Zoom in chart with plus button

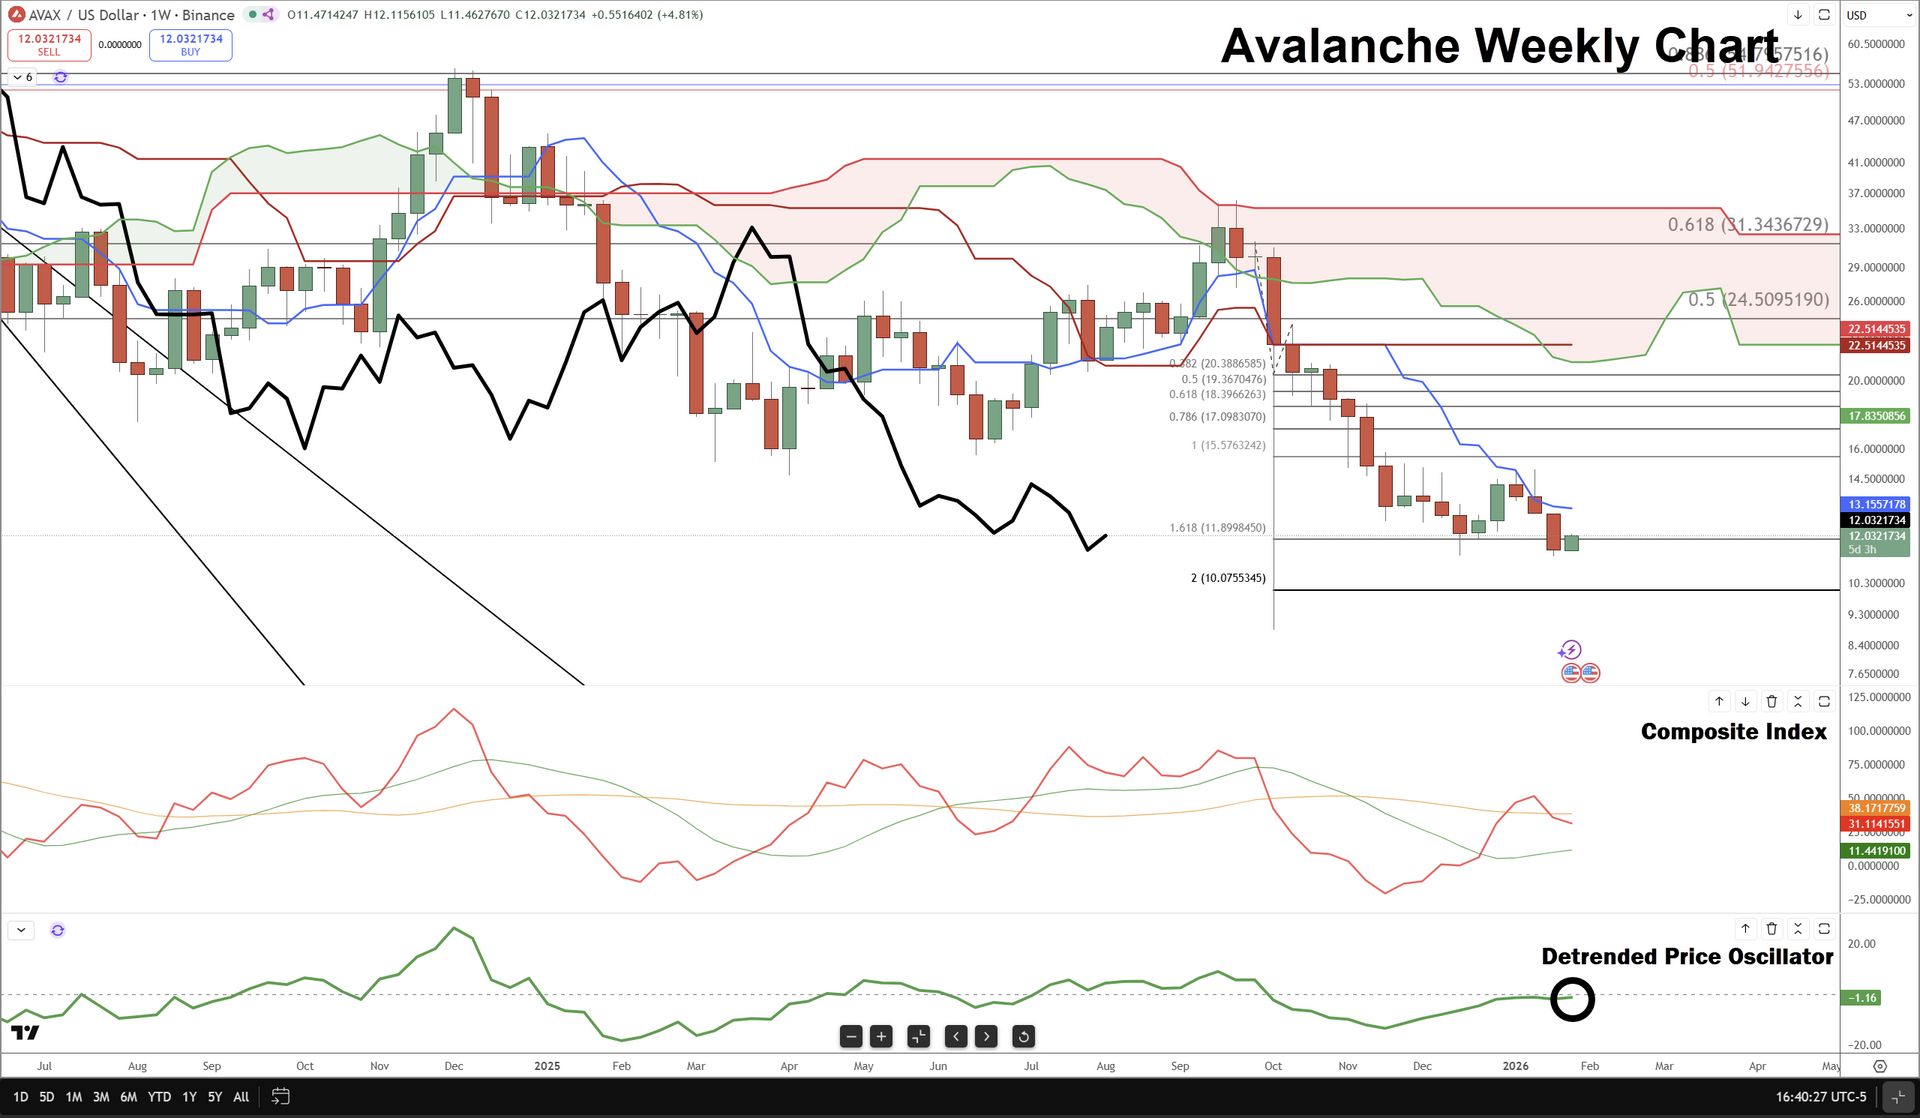[x=881, y=1036]
